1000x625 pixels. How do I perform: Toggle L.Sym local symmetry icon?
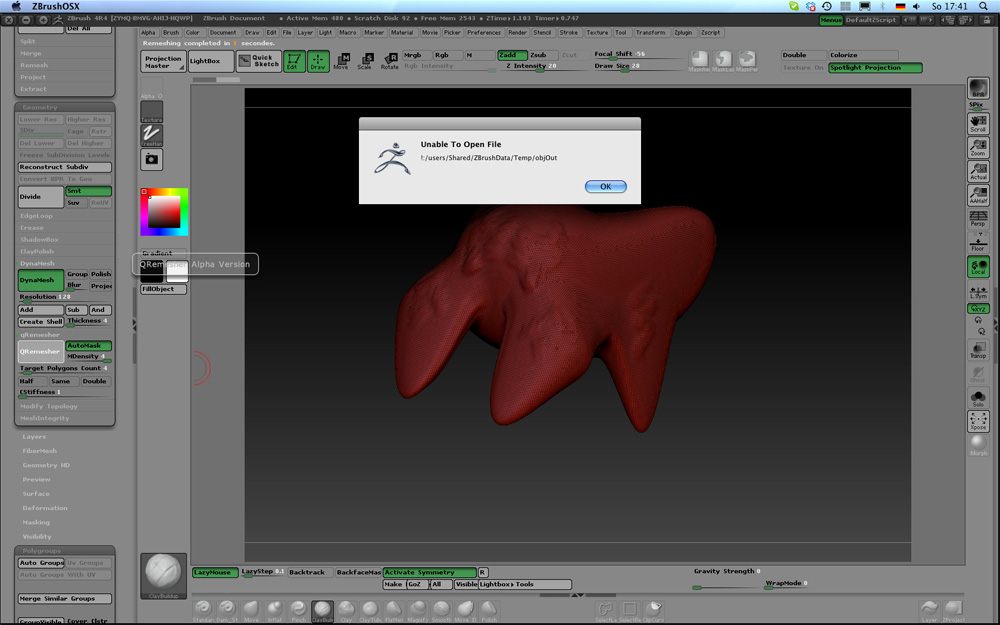(978, 293)
